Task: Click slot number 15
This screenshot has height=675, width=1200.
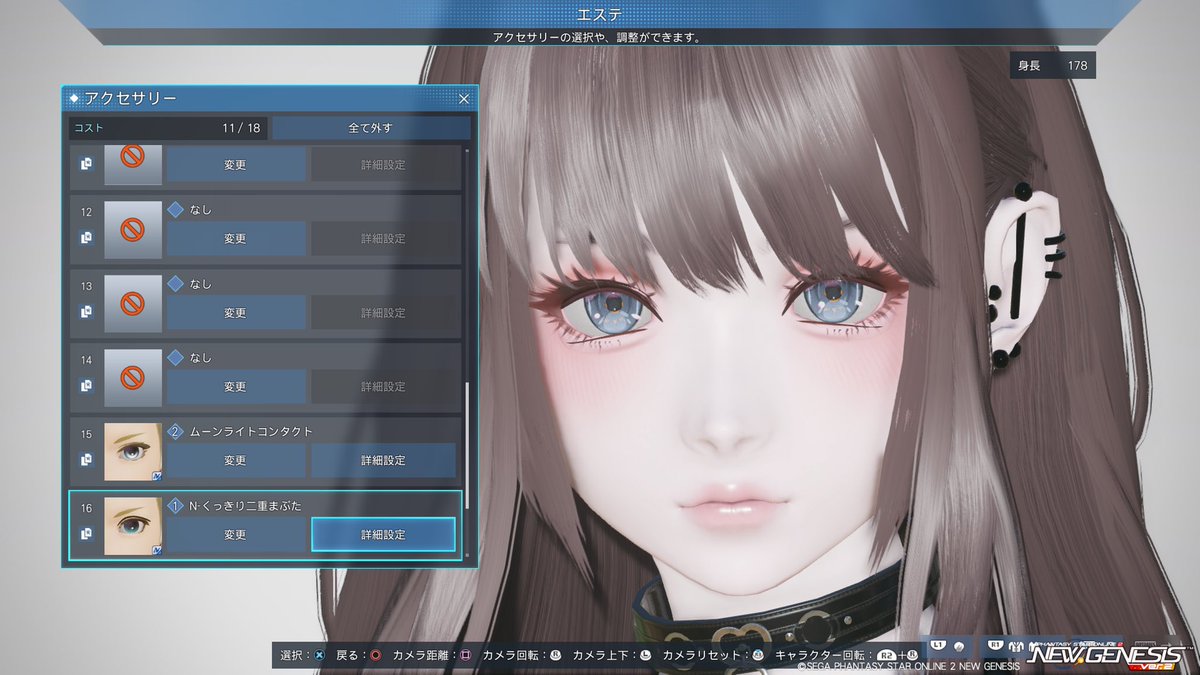Action: [86, 434]
